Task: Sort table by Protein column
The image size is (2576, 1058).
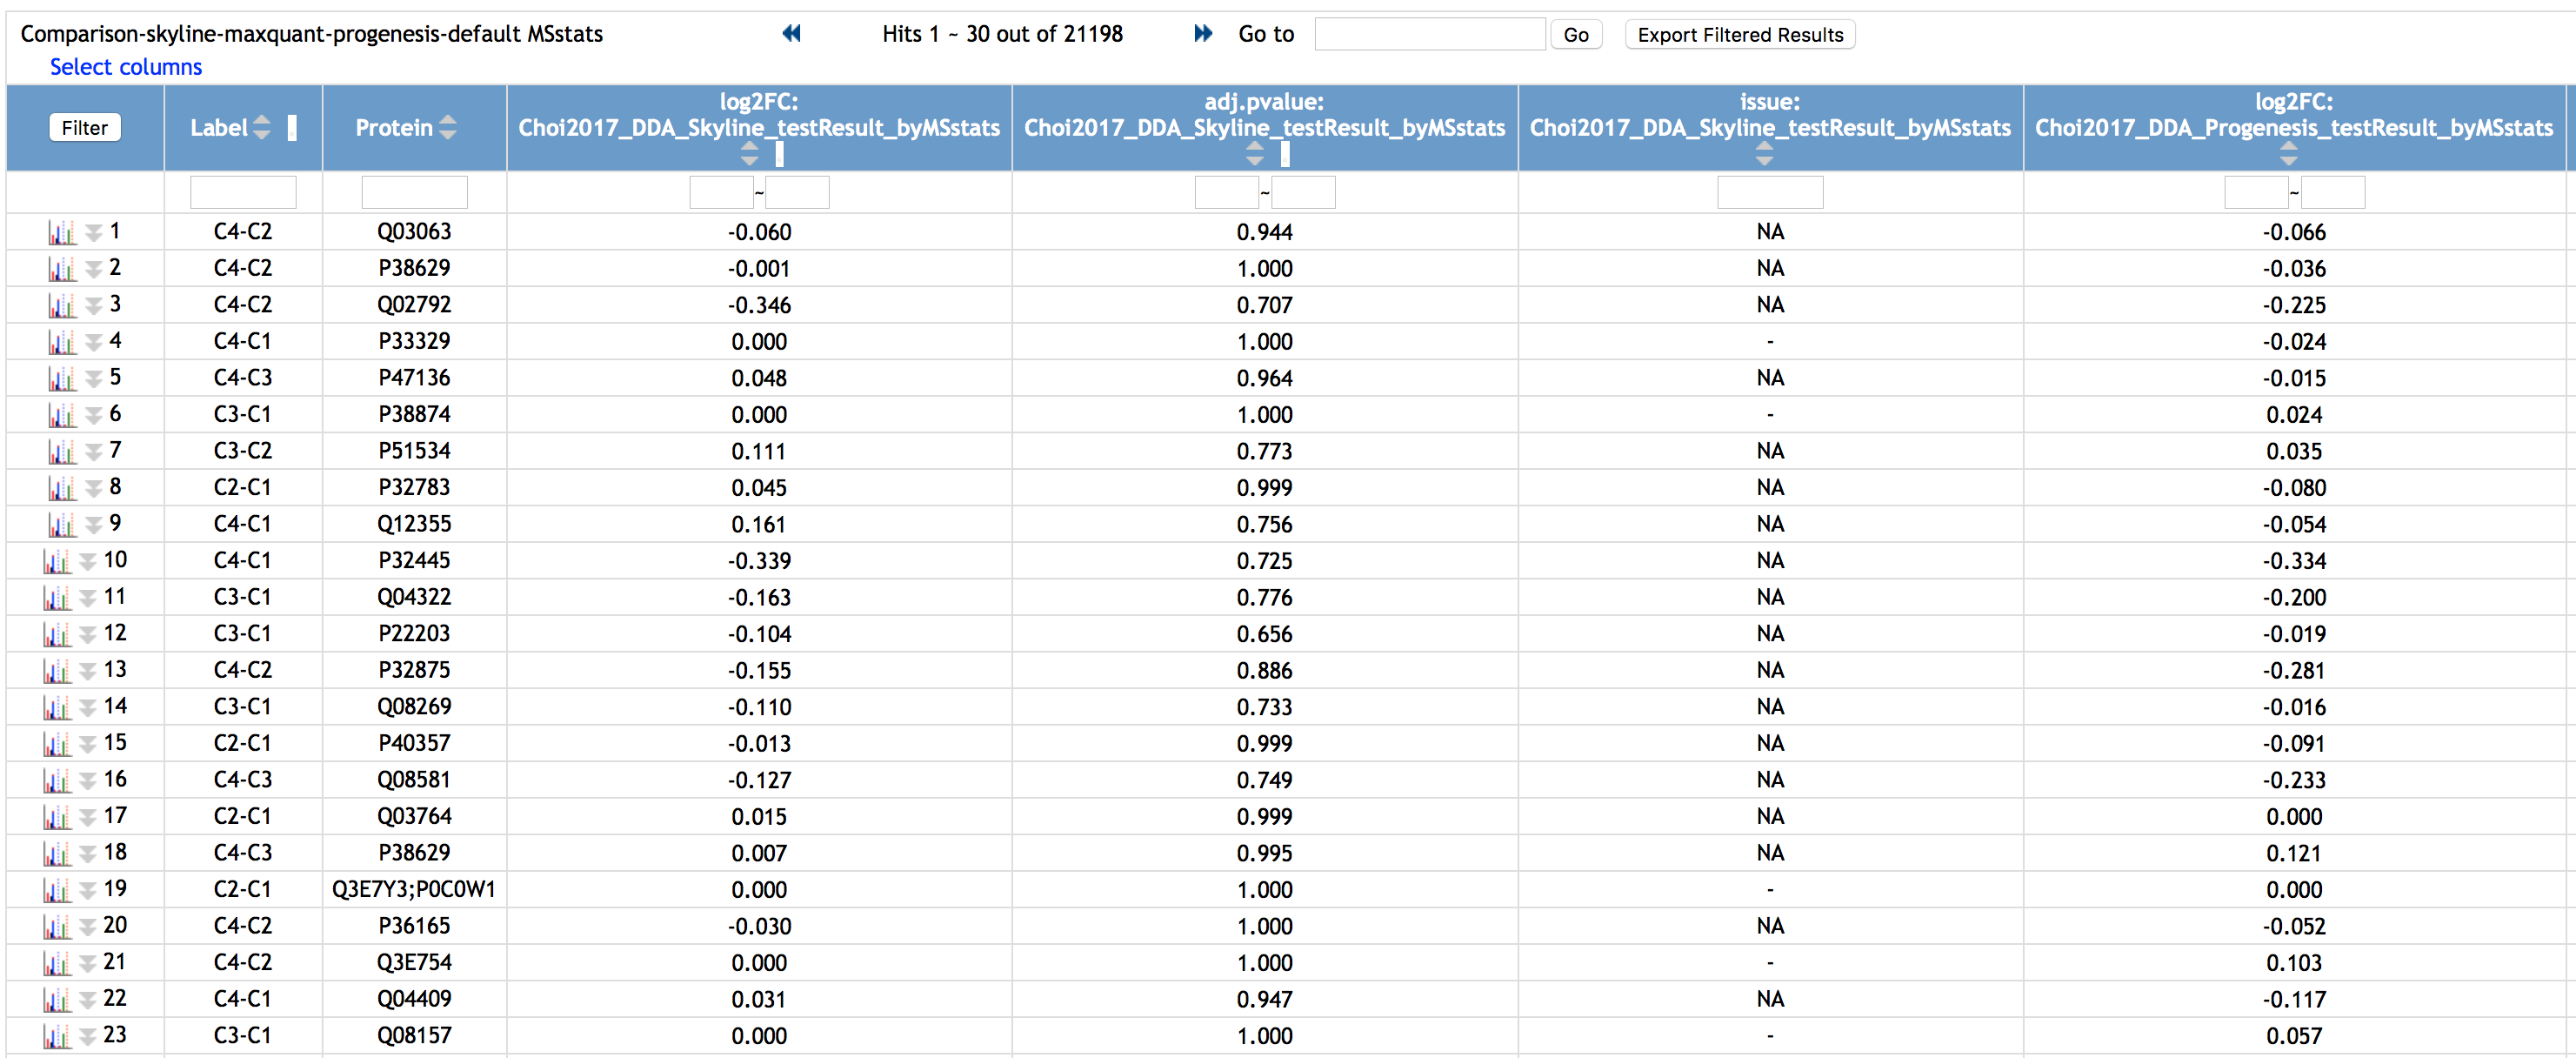Action: coord(448,128)
